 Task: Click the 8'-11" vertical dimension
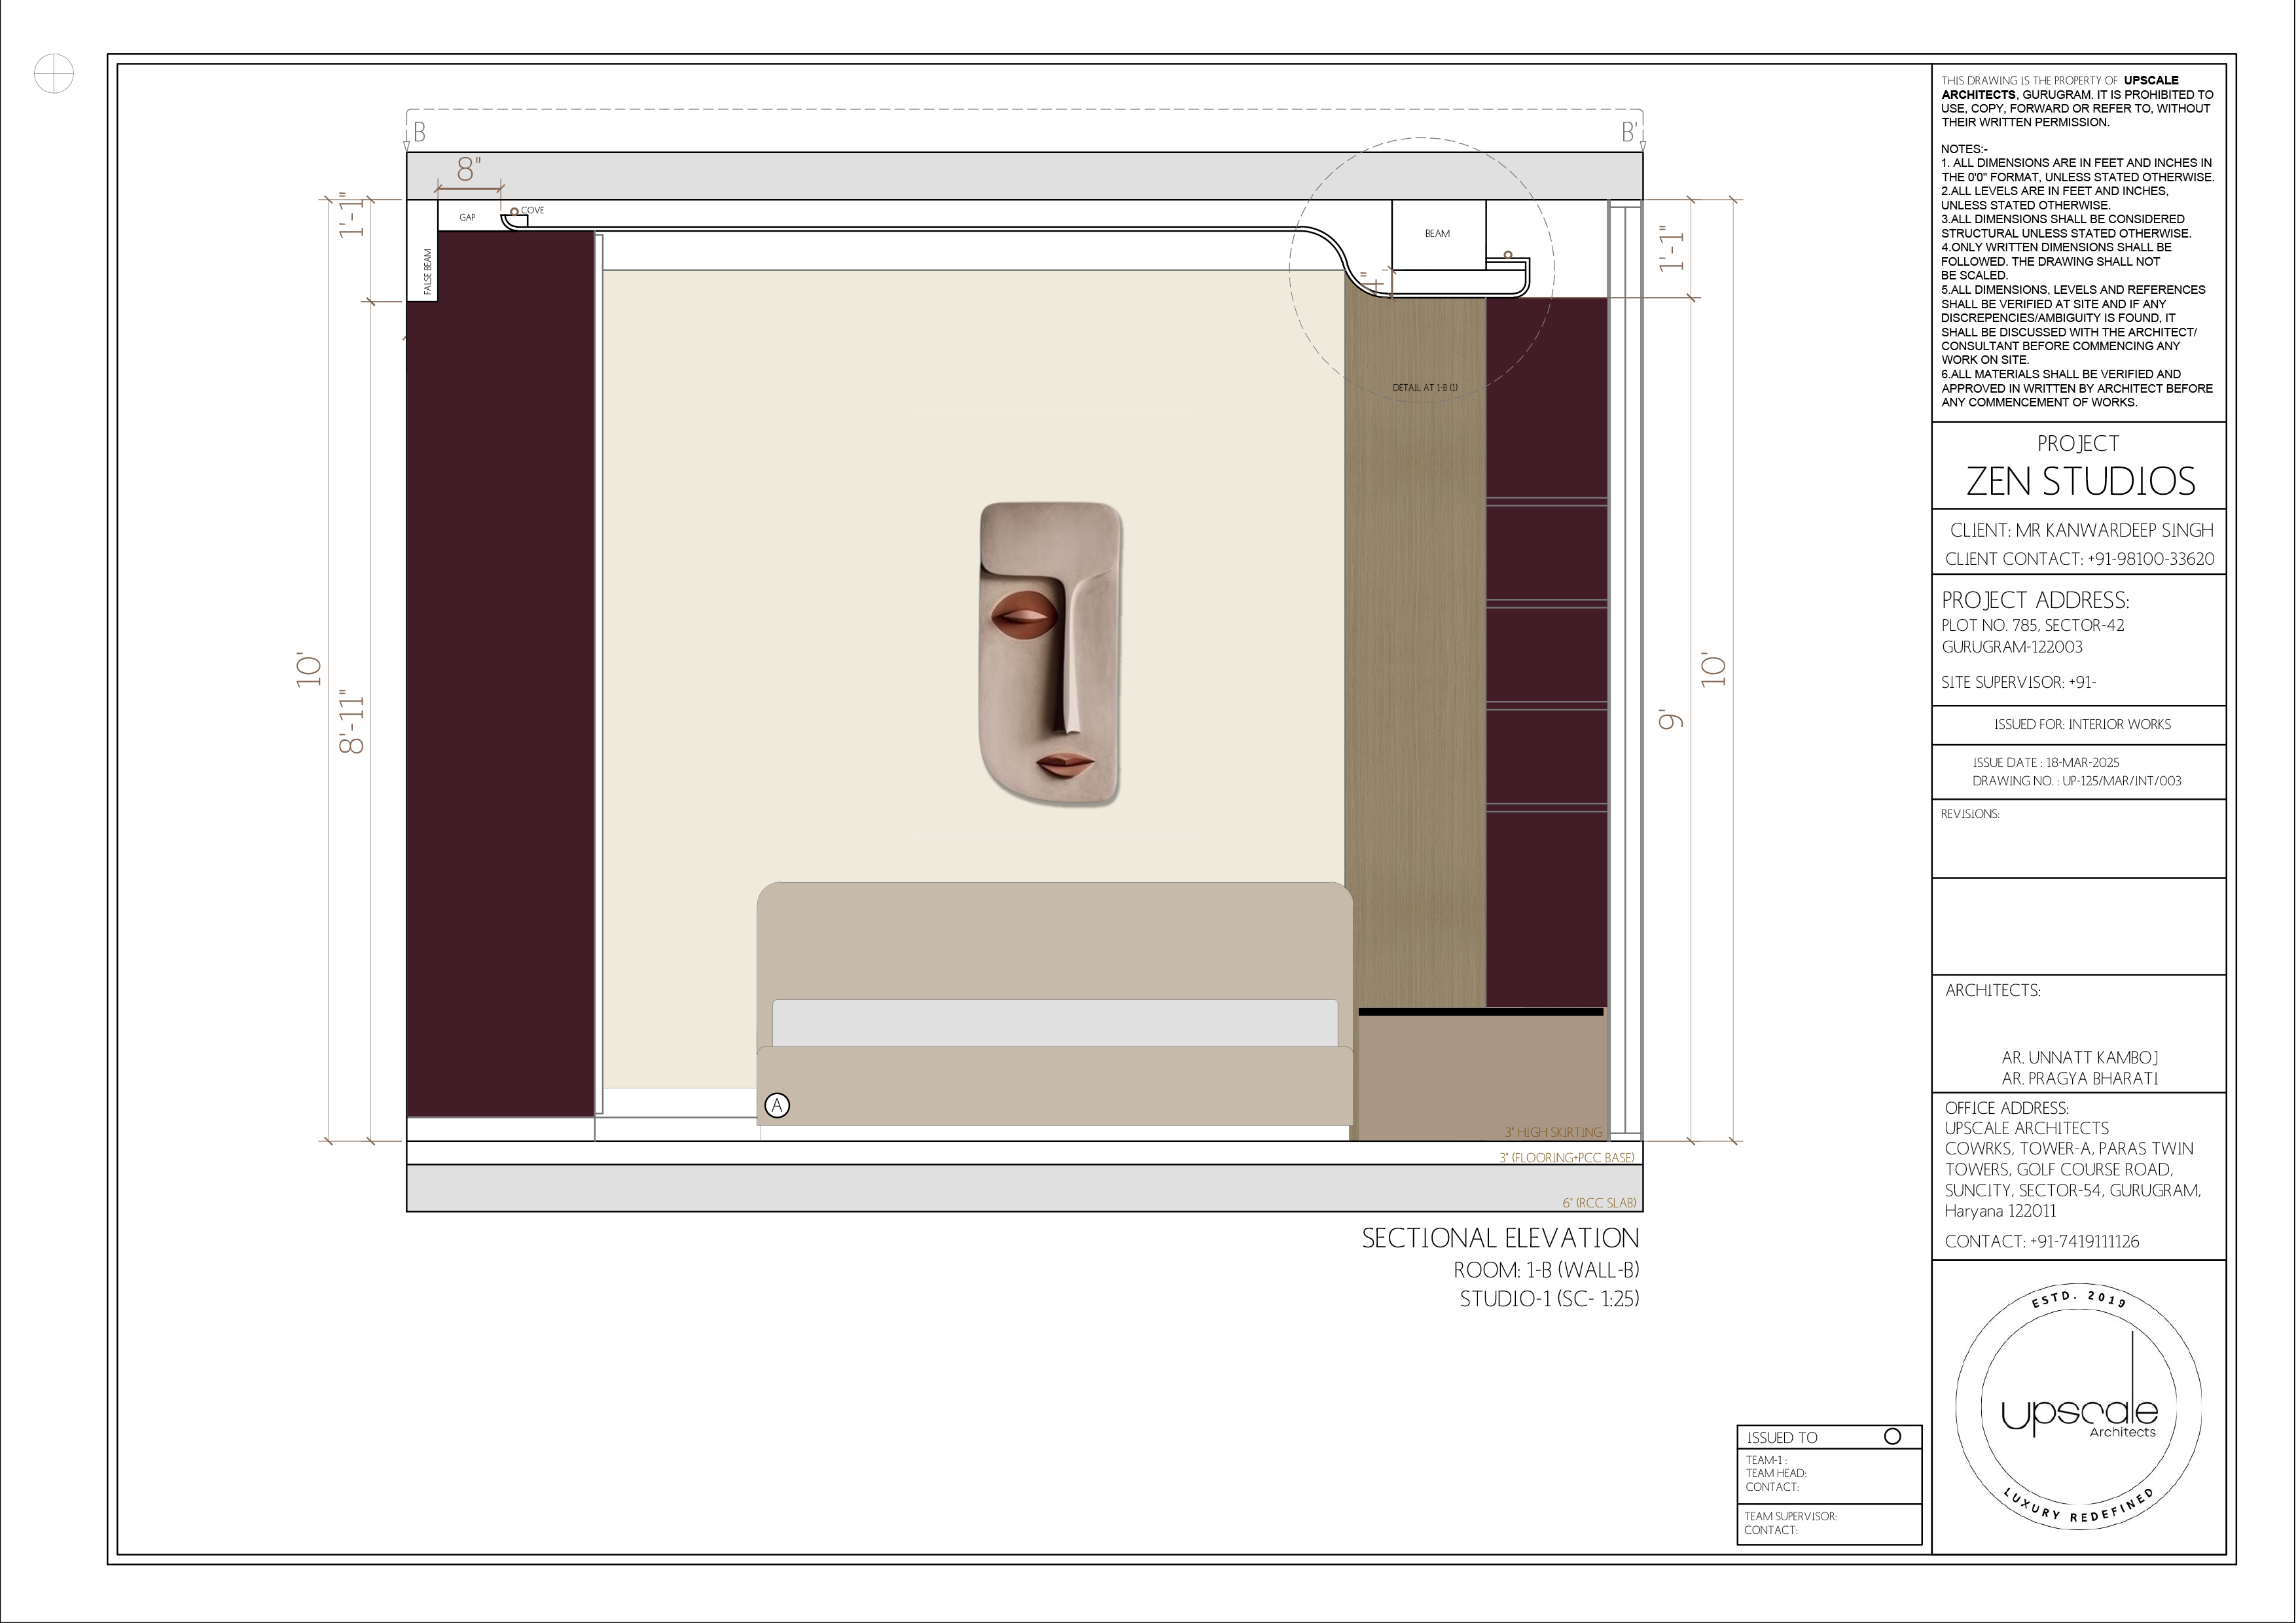[352, 721]
